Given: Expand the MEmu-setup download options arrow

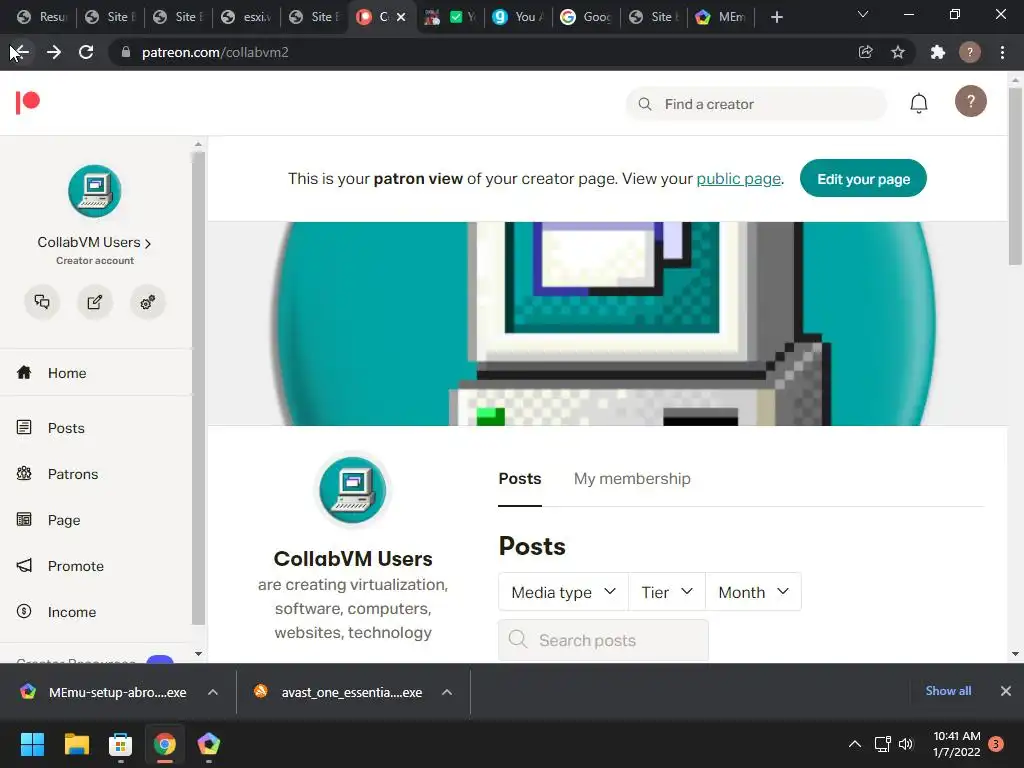Looking at the screenshot, I should (x=213, y=692).
